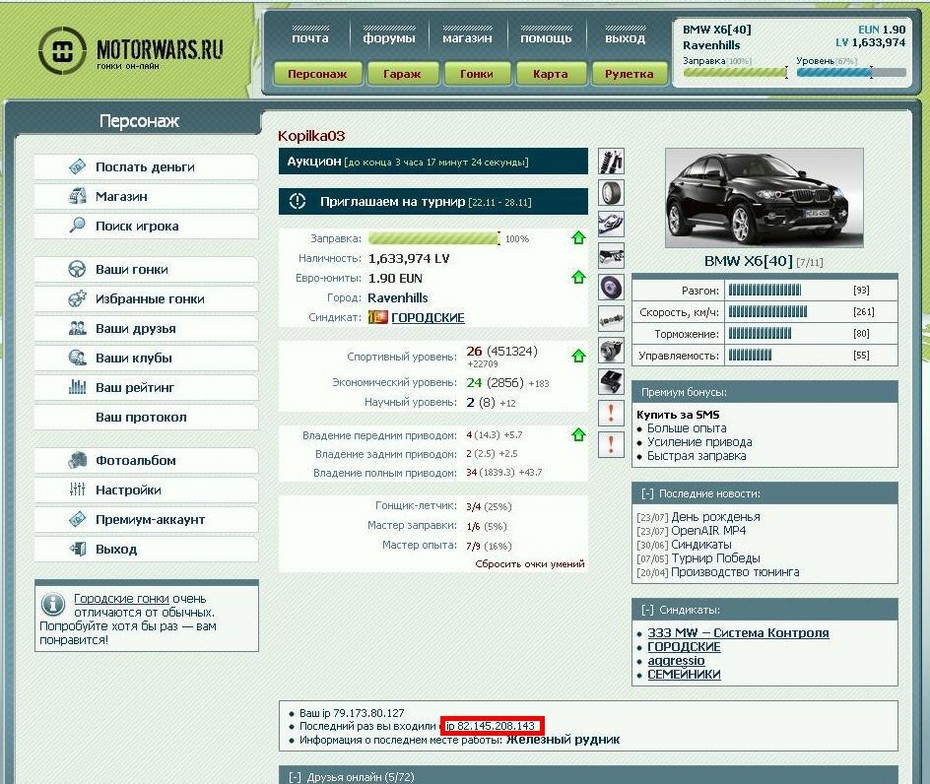Open the turbocharger part icon

[x=611, y=350]
